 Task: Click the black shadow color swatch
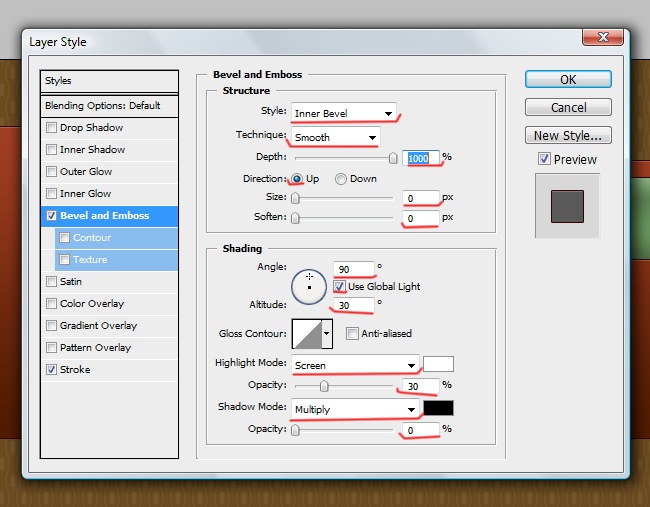[x=438, y=409]
